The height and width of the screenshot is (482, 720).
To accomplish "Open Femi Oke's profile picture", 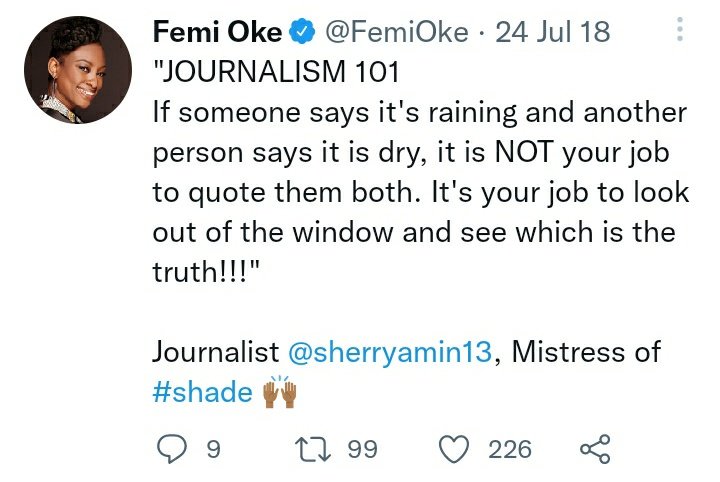I will tap(78, 70).
